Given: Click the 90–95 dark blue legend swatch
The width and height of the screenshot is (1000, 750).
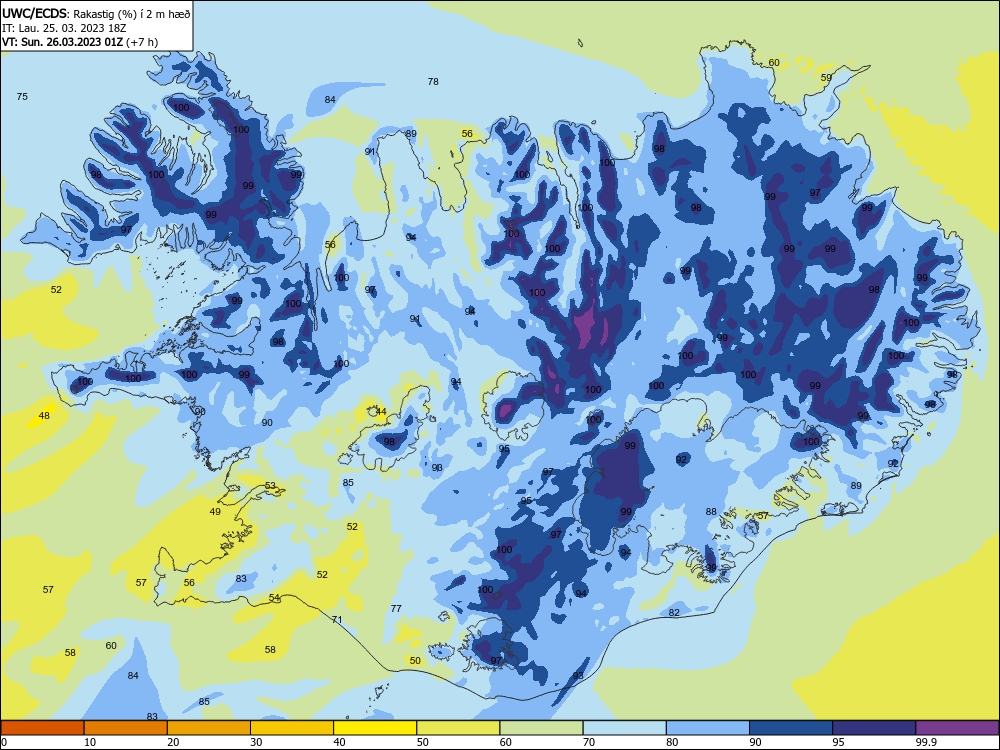Looking at the screenshot, I should pyautogui.click(x=791, y=728).
